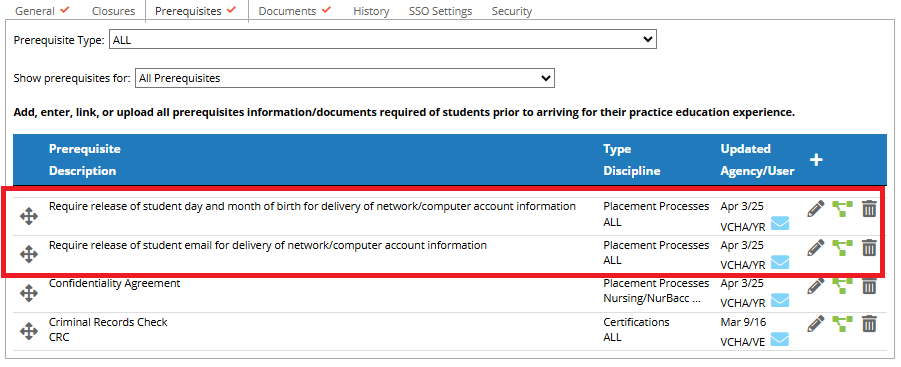Screen dimensions: 901x367
Task: Edit the Criminal Records Check prerequisite
Action: [x=815, y=324]
